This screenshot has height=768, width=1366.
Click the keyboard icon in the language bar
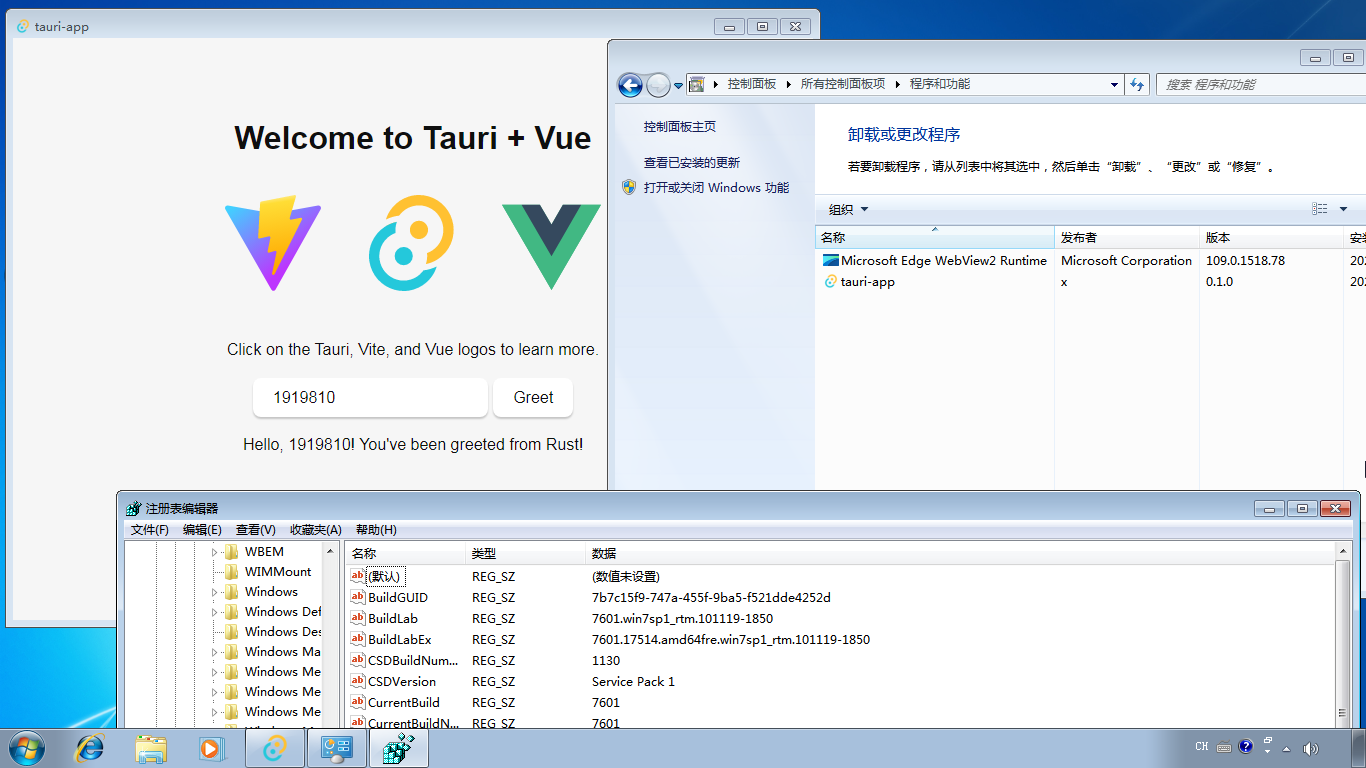coord(1224,747)
